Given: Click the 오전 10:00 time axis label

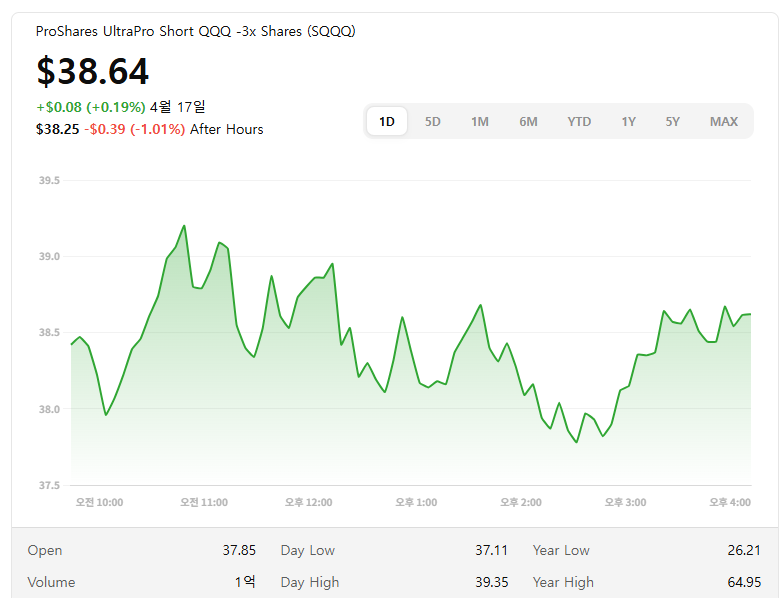Looking at the screenshot, I should click(99, 502).
